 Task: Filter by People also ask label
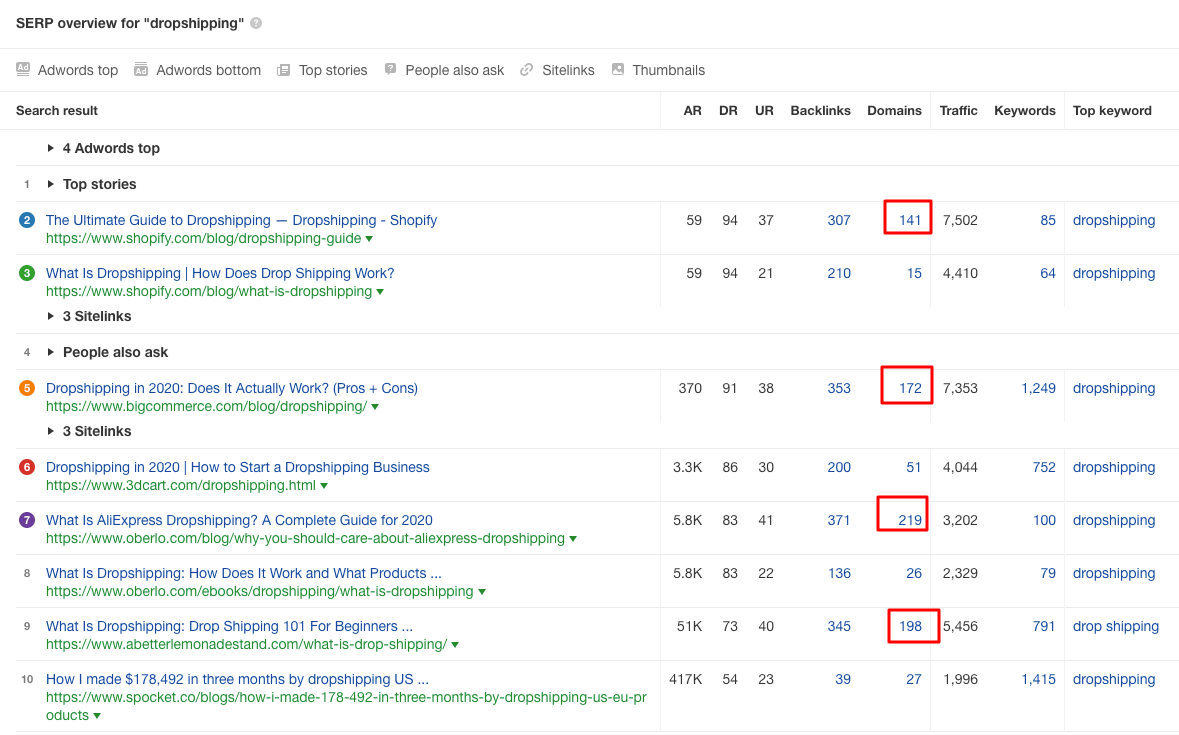tap(454, 70)
